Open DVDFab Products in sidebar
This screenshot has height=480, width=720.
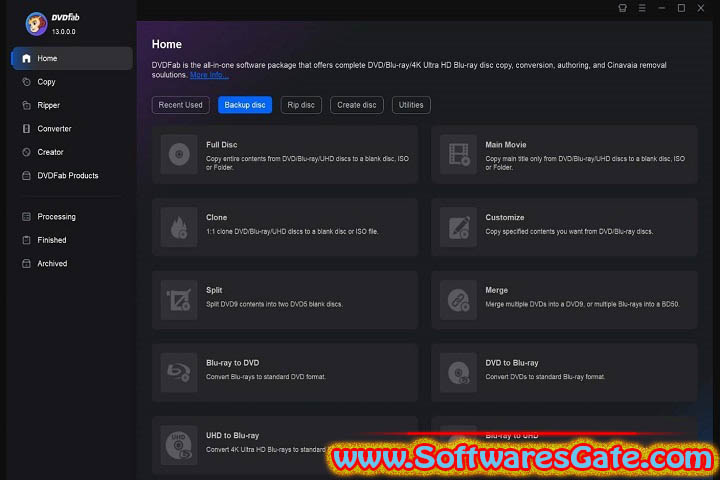click(68, 175)
